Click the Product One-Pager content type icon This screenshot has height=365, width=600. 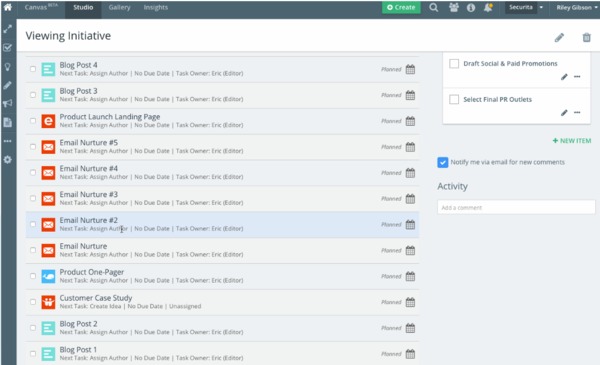click(48, 276)
